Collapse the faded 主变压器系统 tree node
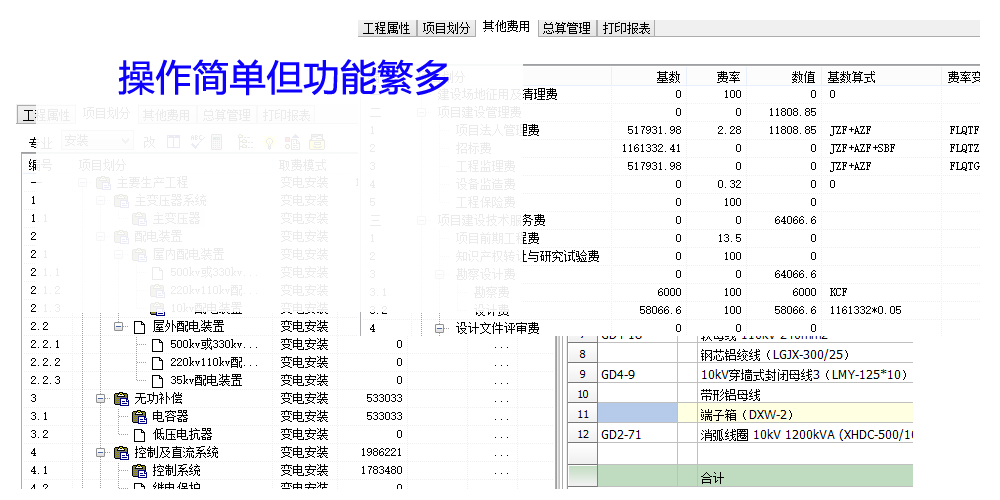The image size is (1000, 500). [x=101, y=201]
